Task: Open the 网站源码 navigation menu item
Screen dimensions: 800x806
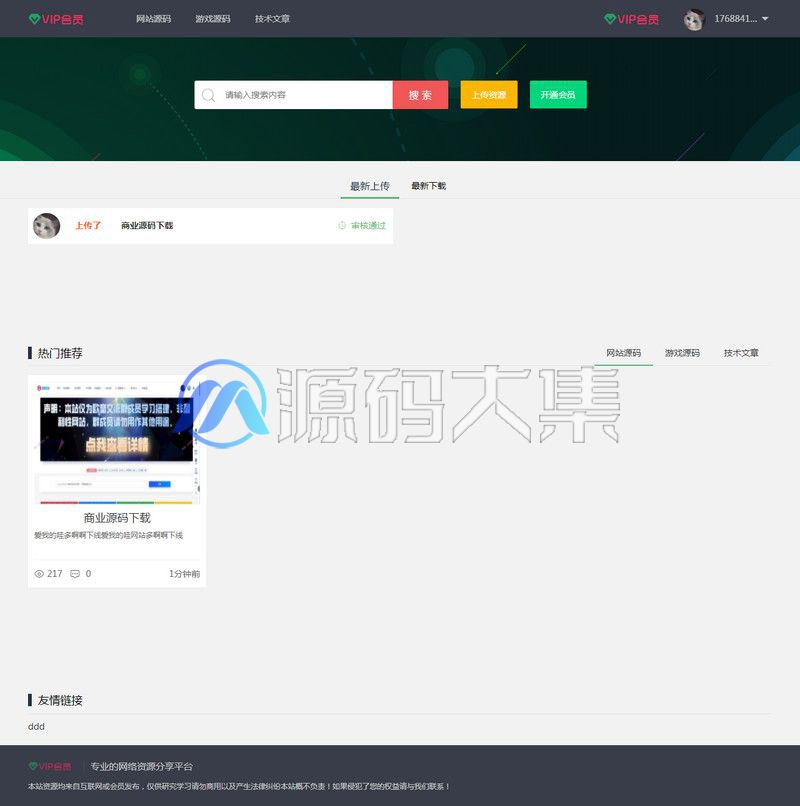Action: (x=153, y=19)
